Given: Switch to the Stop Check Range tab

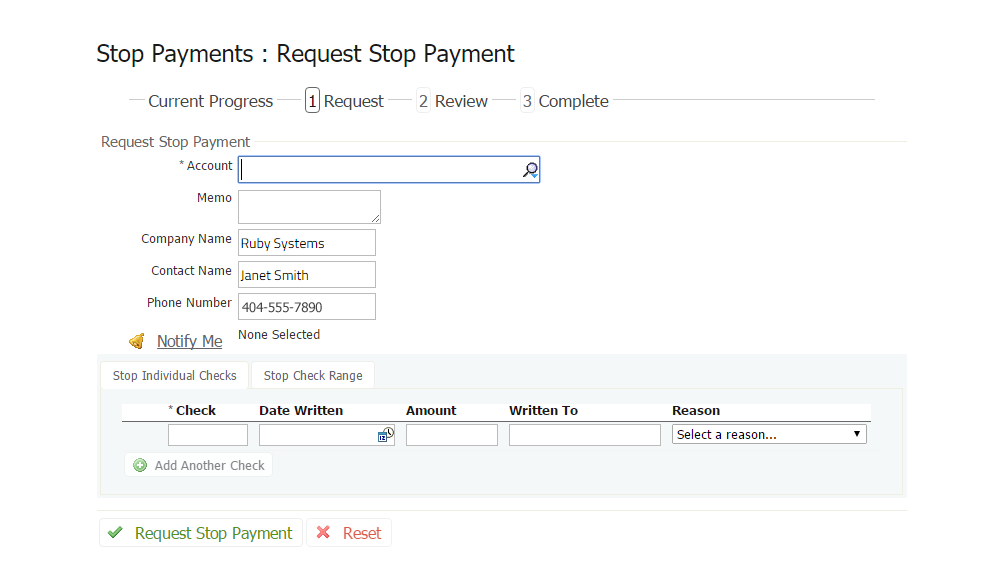Looking at the screenshot, I should (x=313, y=376).
